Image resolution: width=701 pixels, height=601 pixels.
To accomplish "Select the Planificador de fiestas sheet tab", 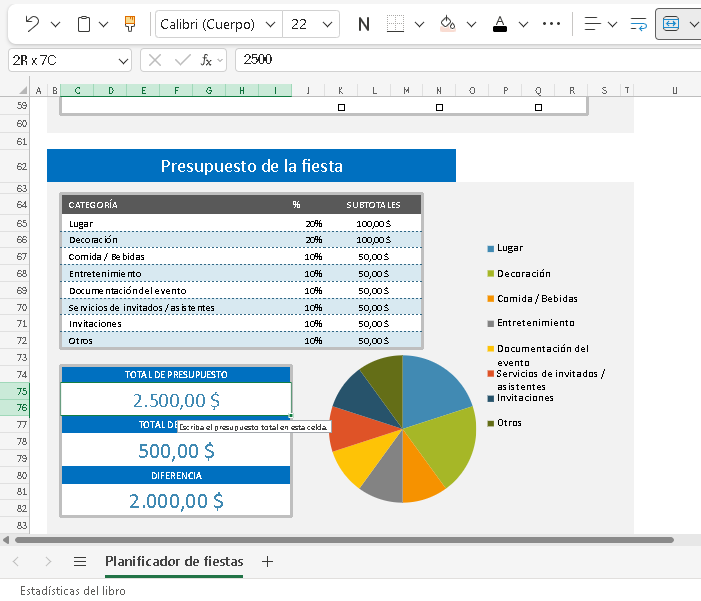I will tap(173, 561).
